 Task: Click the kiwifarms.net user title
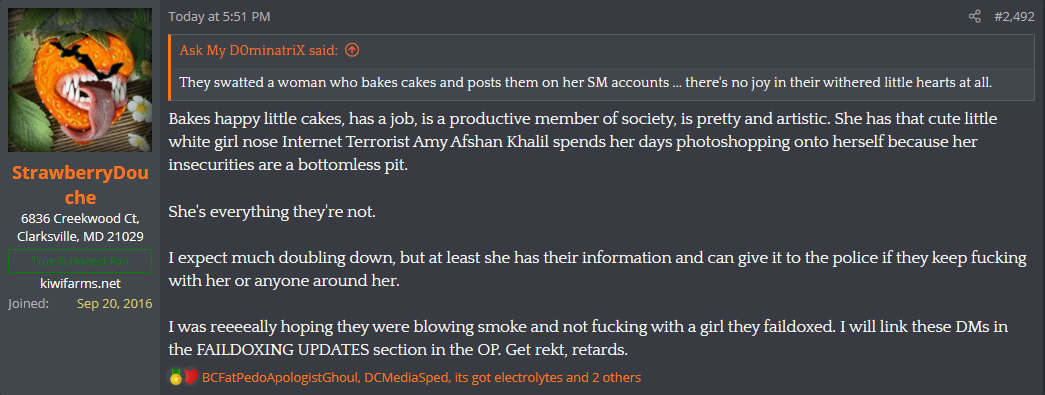click(80, 282)
